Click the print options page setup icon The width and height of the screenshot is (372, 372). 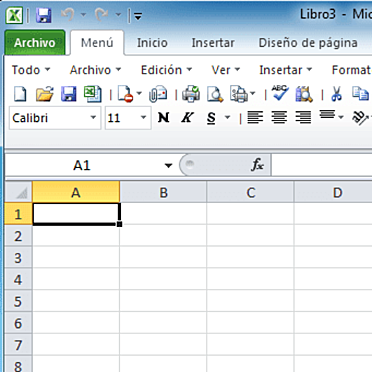click(x=239, y=94)
